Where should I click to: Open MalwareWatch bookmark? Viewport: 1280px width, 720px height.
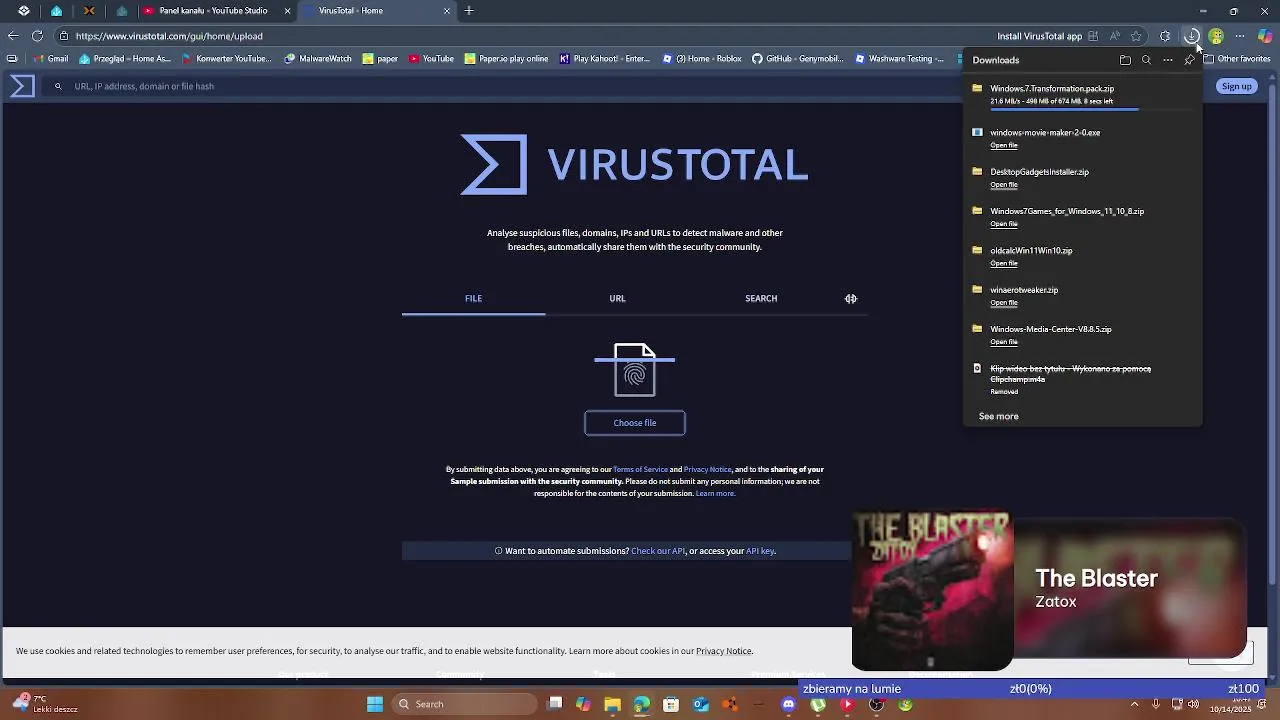[x=319, y=59]
